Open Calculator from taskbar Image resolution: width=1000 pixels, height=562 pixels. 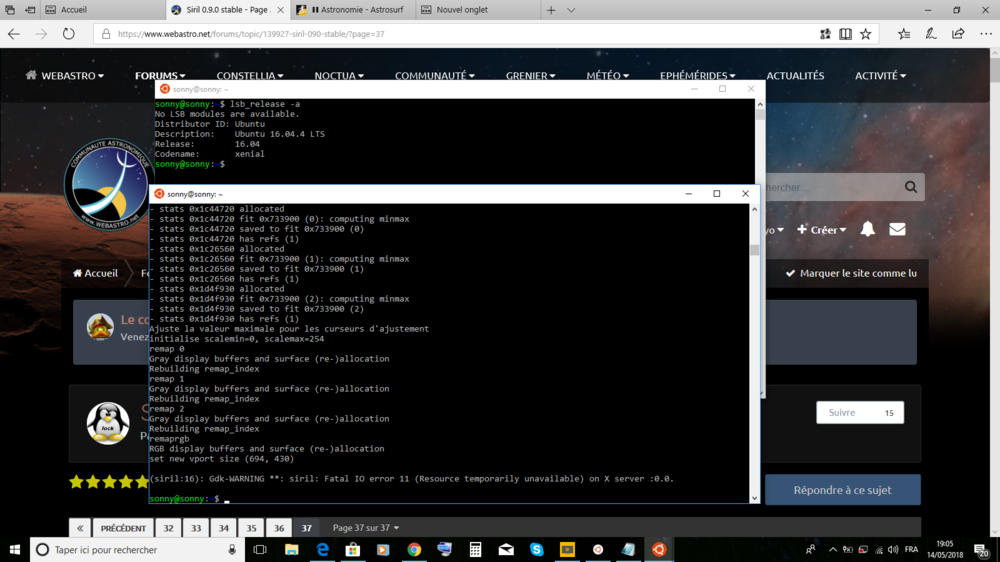[475, 549]
